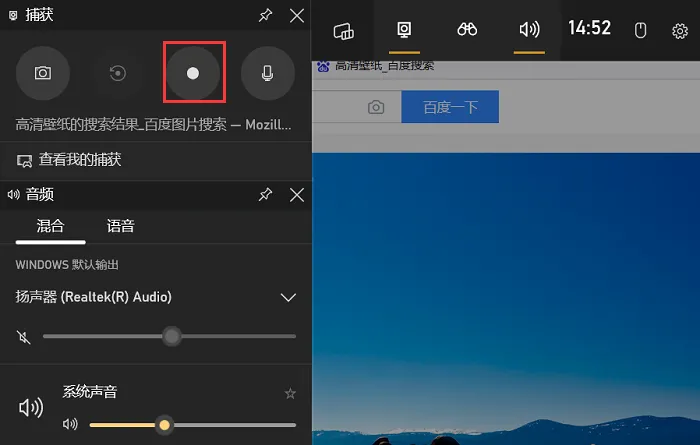
Task: Adjust the Windows default output volume slider
Action: click(170, 337)
